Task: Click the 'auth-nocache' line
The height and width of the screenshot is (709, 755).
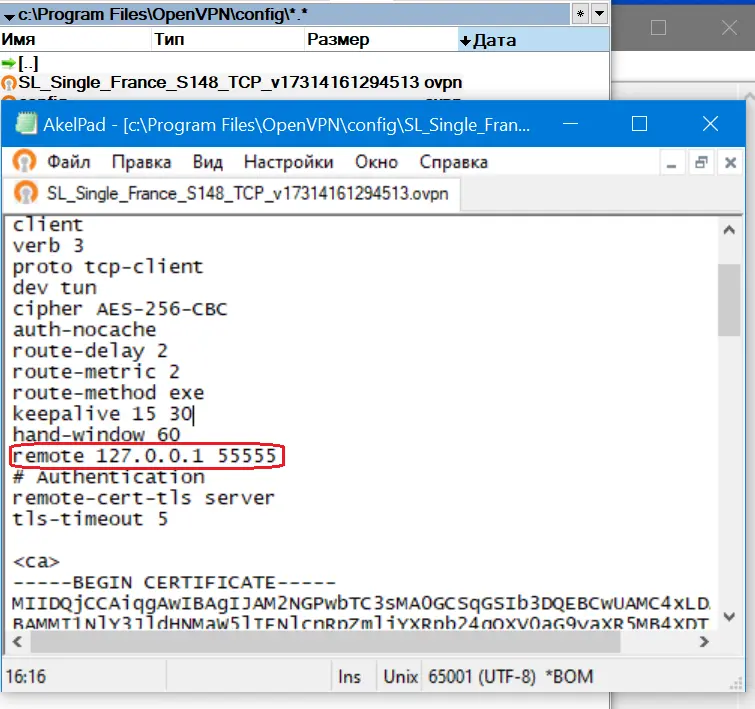Action: pos(84,329)
